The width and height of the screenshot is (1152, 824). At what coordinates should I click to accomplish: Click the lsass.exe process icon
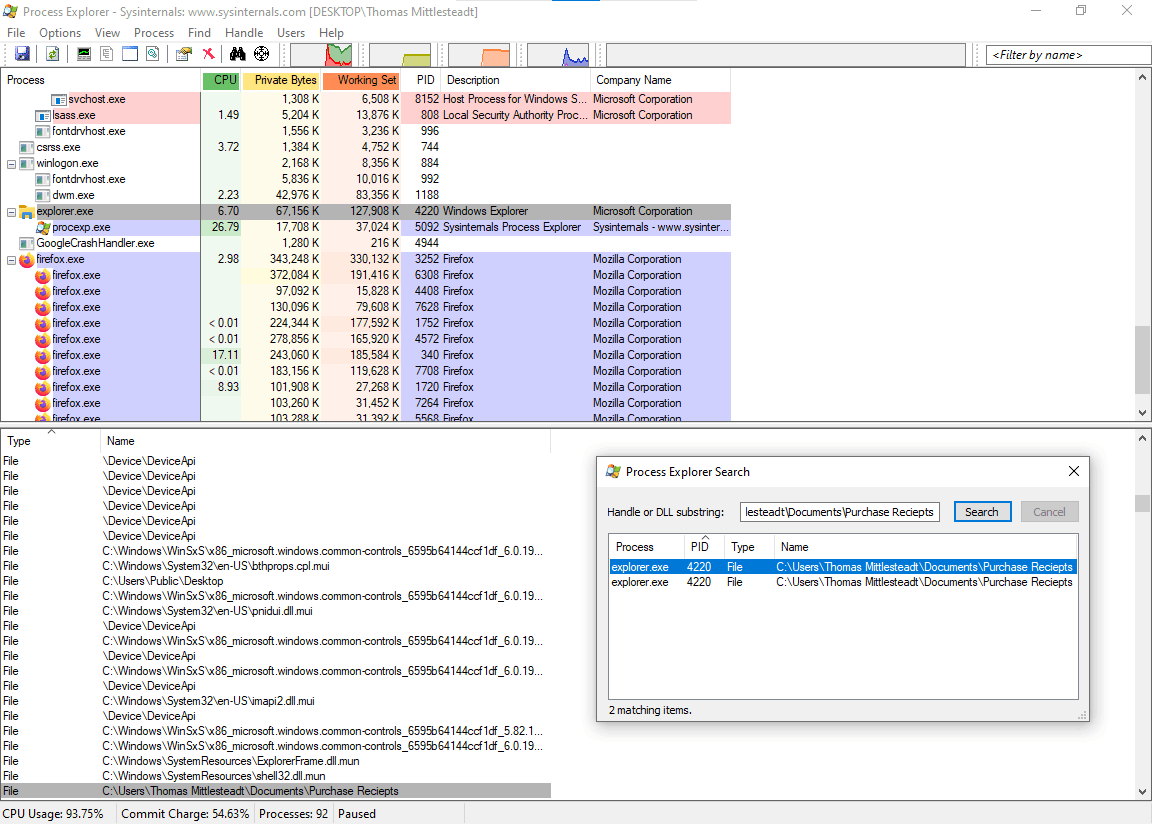(43, 115)
